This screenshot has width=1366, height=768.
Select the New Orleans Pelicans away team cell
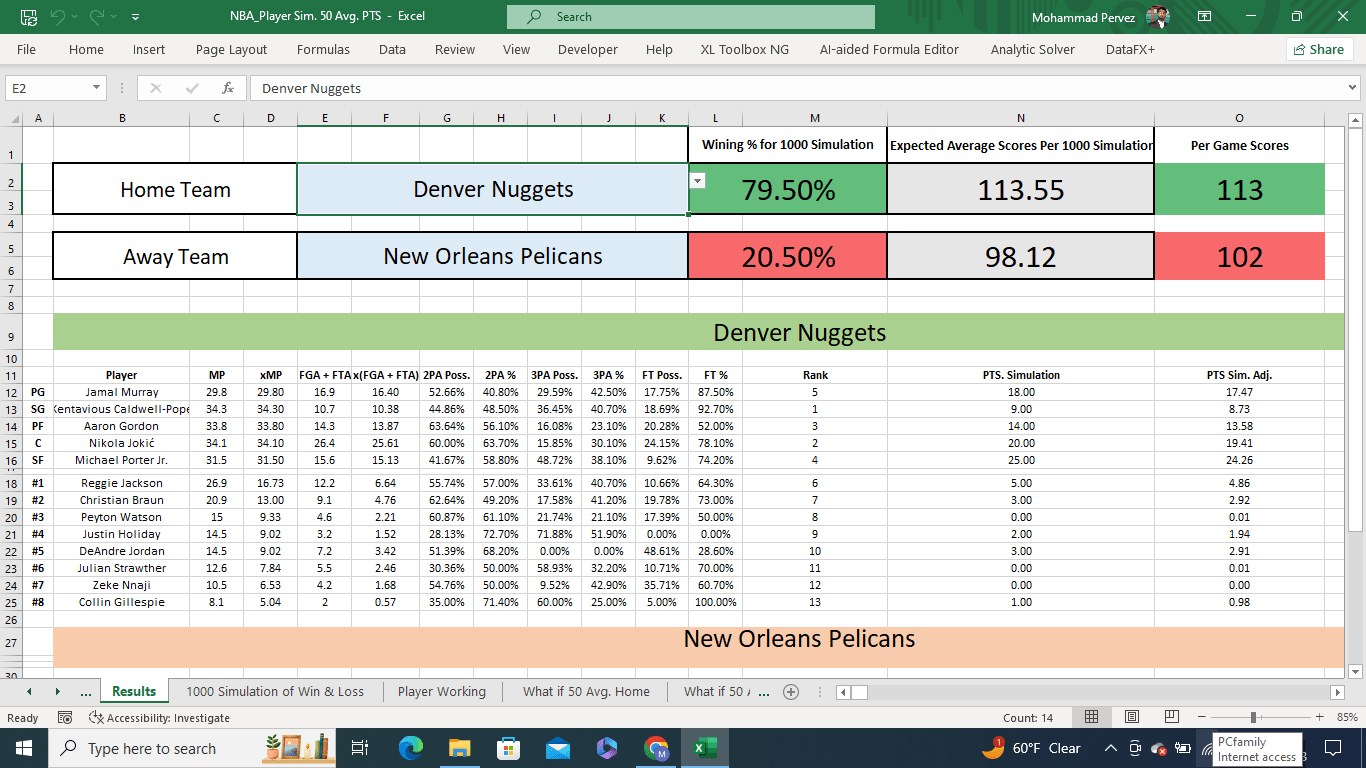pyautogui.click(x=493, y=256)
